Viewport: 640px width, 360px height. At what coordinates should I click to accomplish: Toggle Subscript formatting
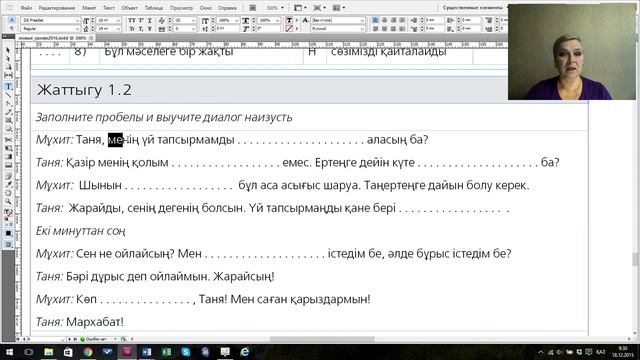click(140, 29)
